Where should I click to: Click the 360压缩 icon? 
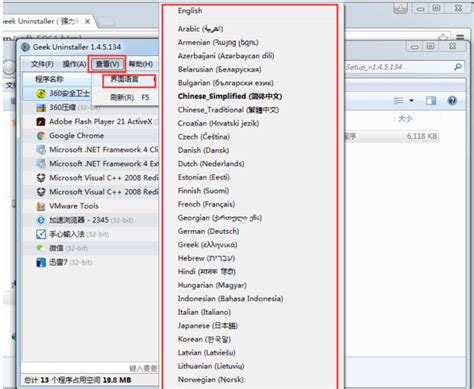pyautogui.click(x=41, y=108)
